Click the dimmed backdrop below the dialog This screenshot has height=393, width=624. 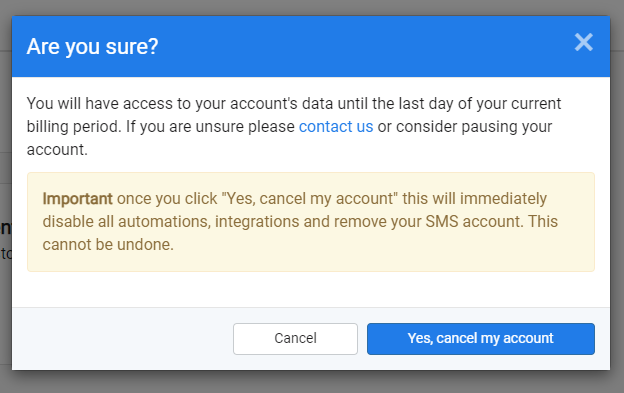pos(312,382)
